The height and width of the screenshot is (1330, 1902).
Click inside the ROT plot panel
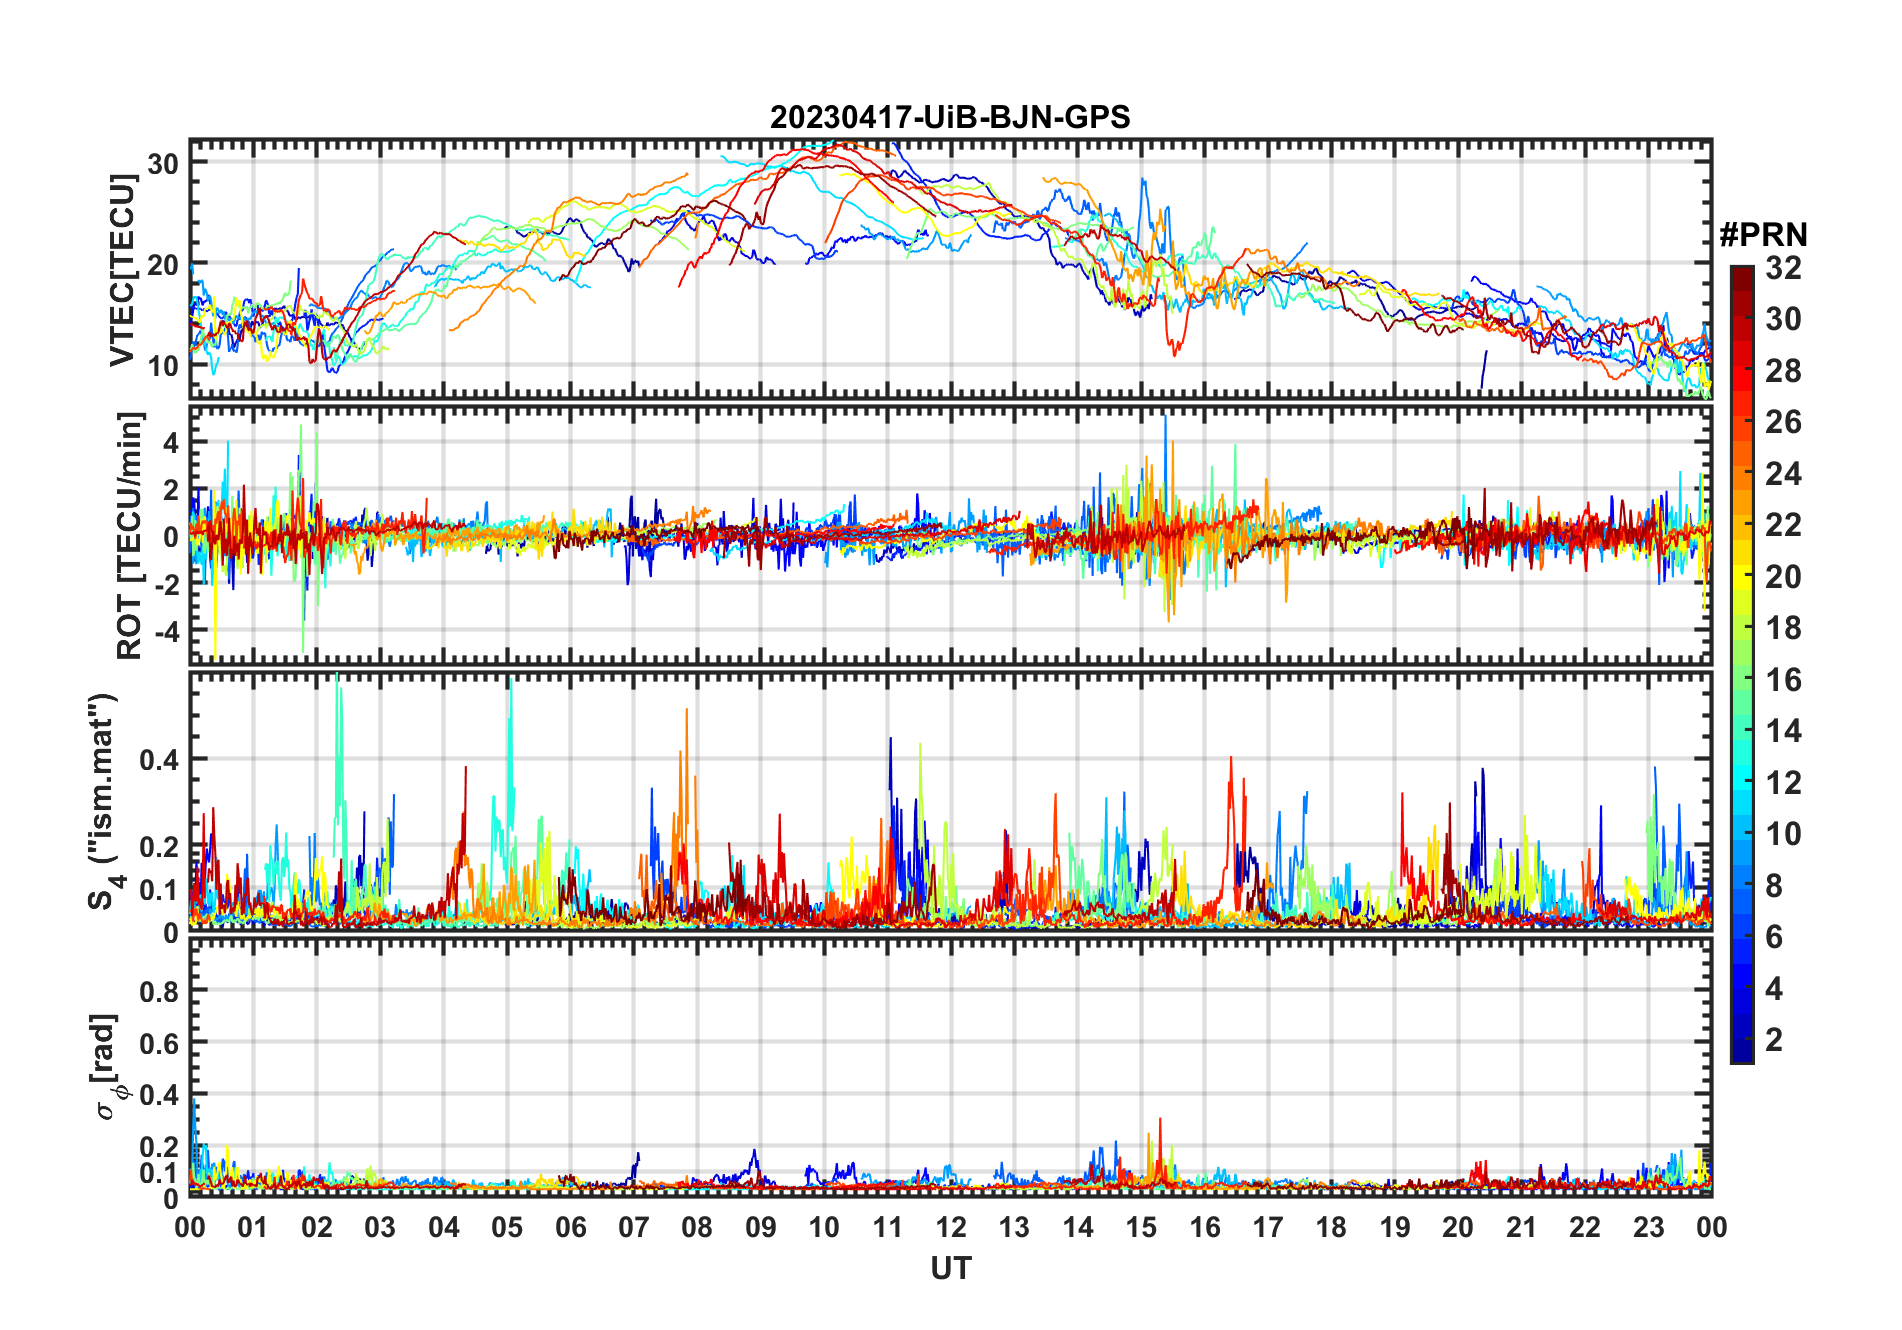click(950, 534)
